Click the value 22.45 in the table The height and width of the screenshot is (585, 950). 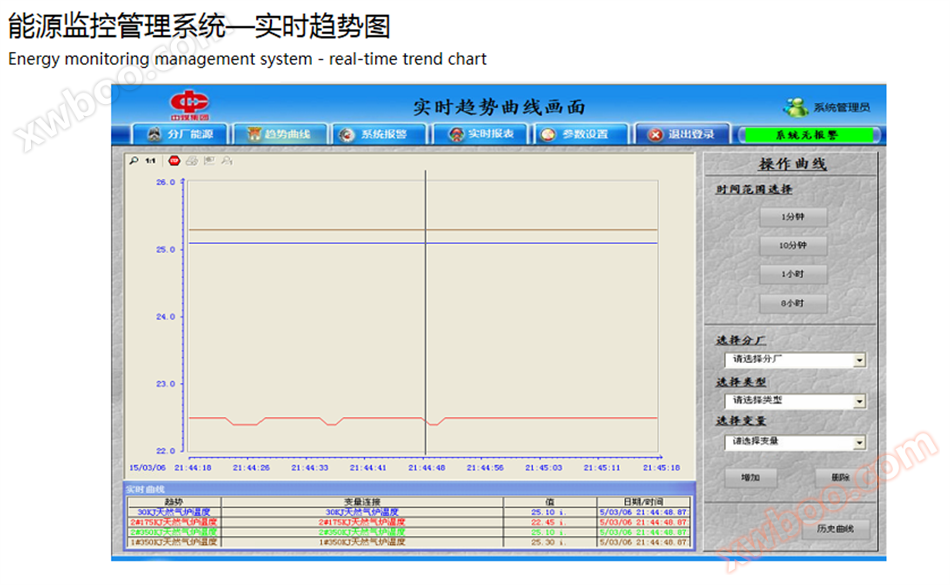[x=543, y=522]
